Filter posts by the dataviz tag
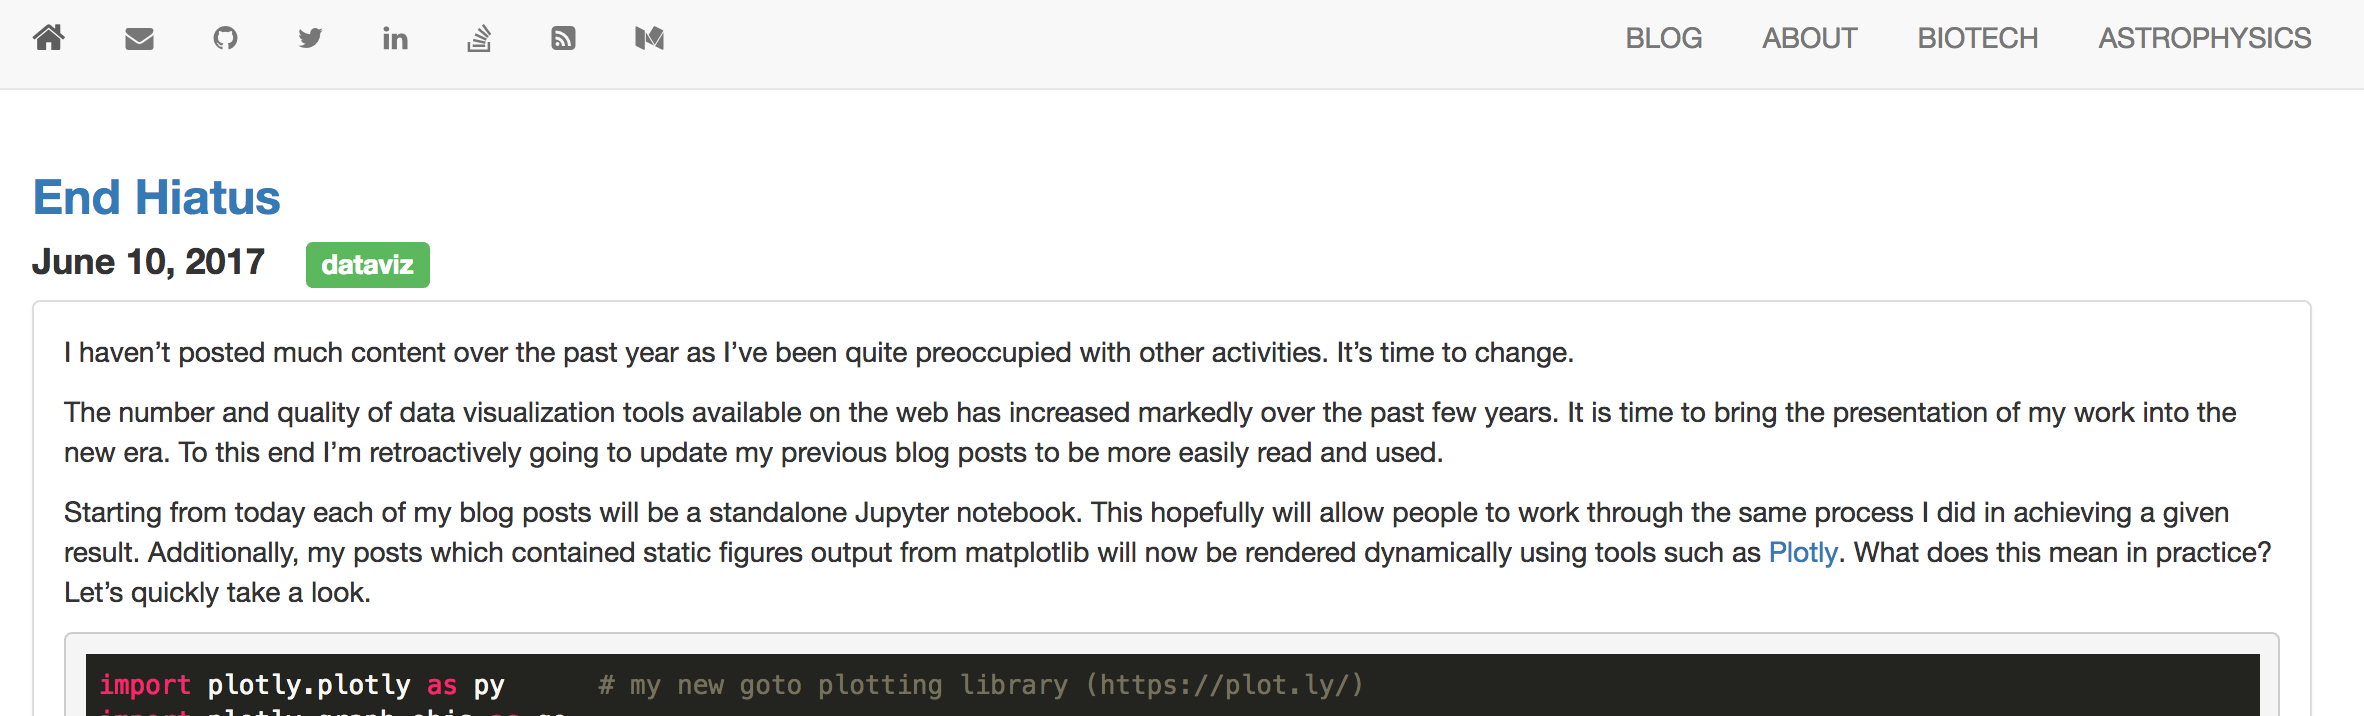 [x=367, y=265]
